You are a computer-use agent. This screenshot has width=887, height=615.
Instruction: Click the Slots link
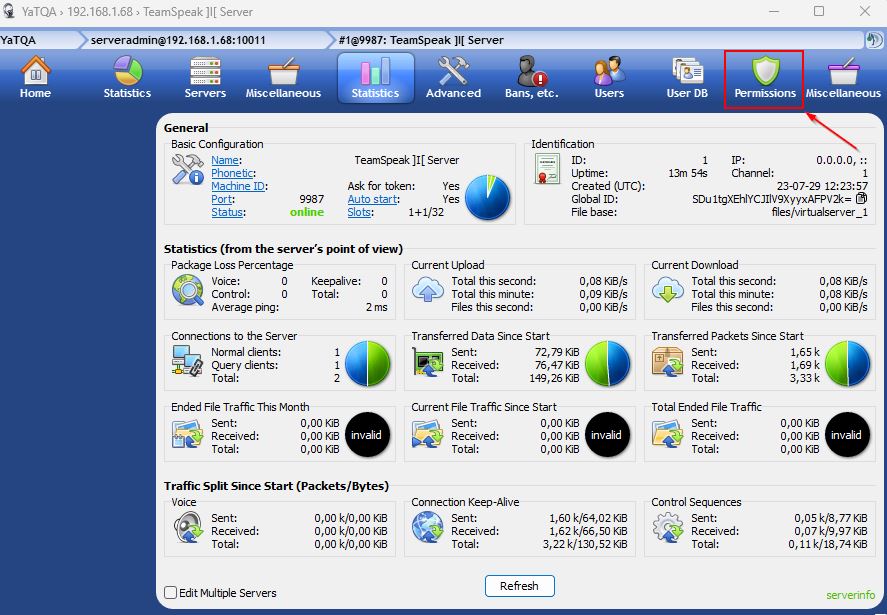click(x=360, y=212)
